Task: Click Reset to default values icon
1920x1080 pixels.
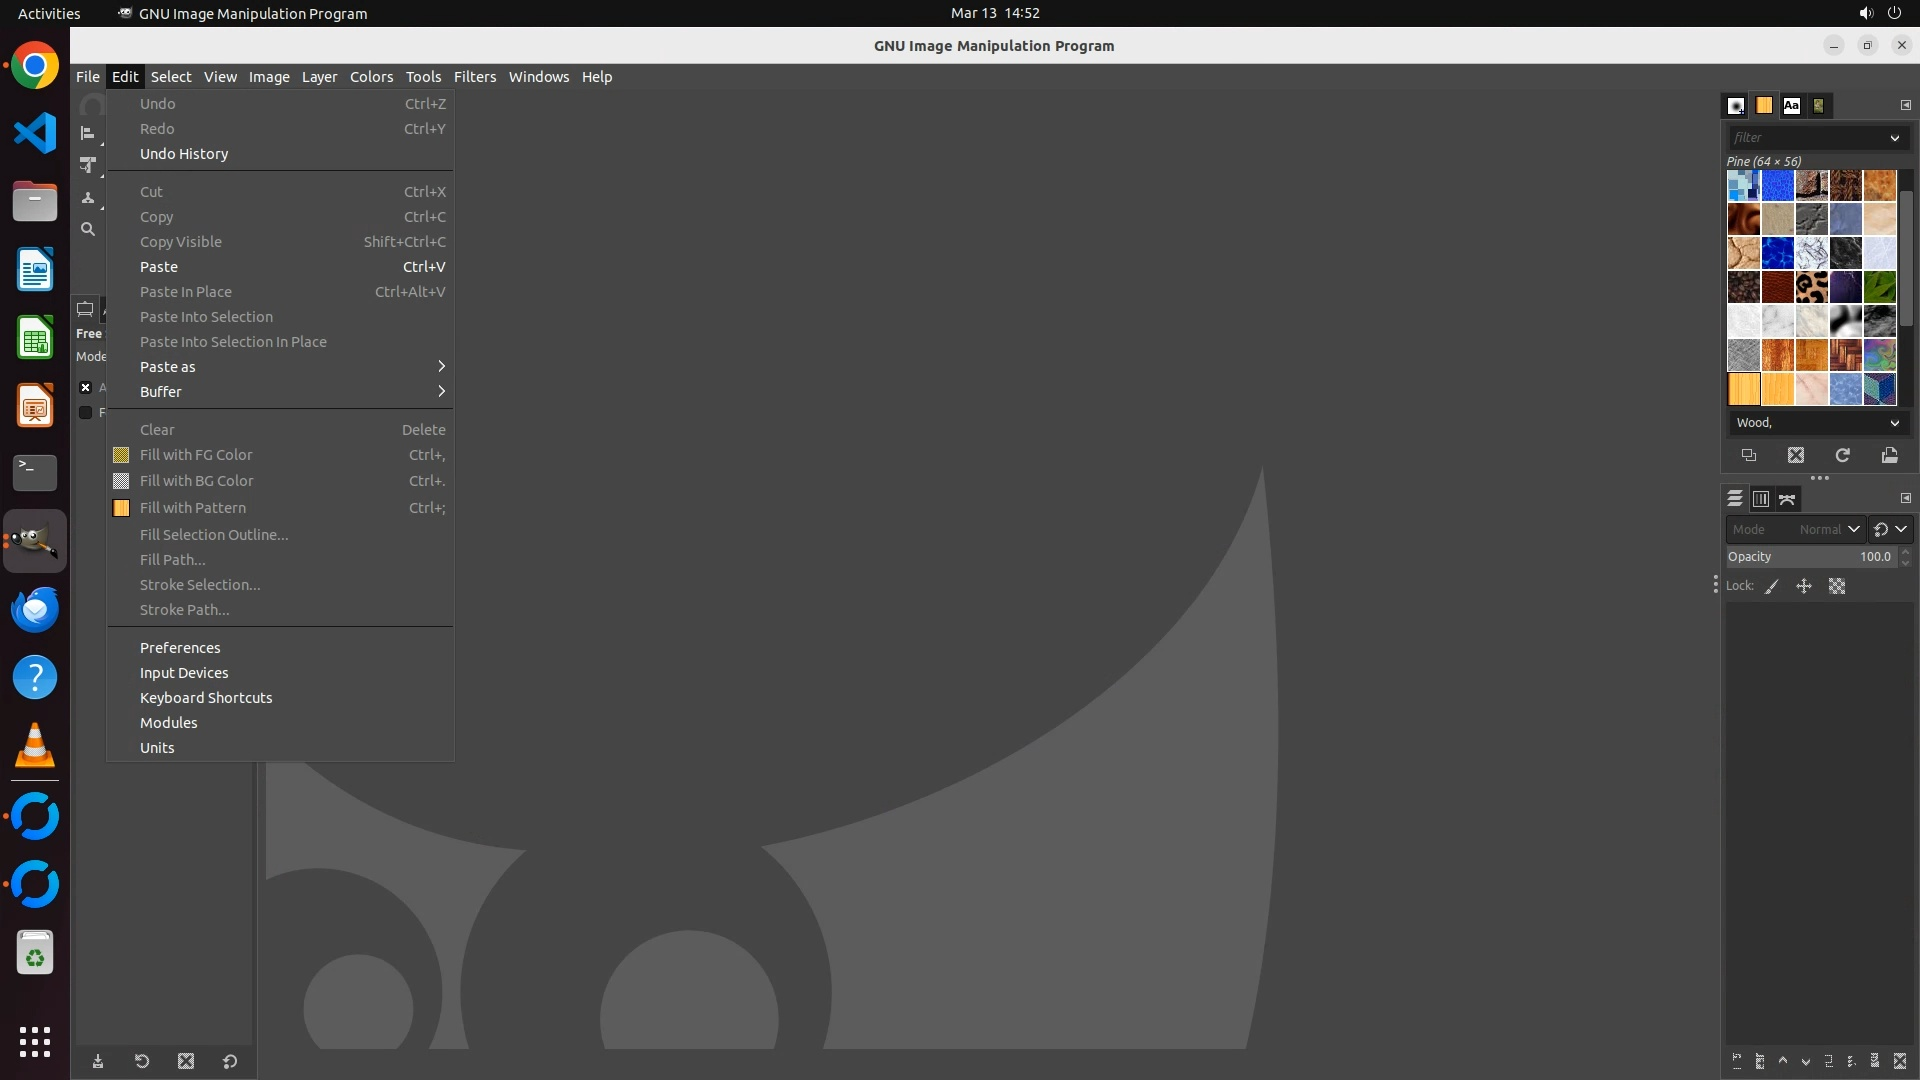Action: [x=230, y=1061]
